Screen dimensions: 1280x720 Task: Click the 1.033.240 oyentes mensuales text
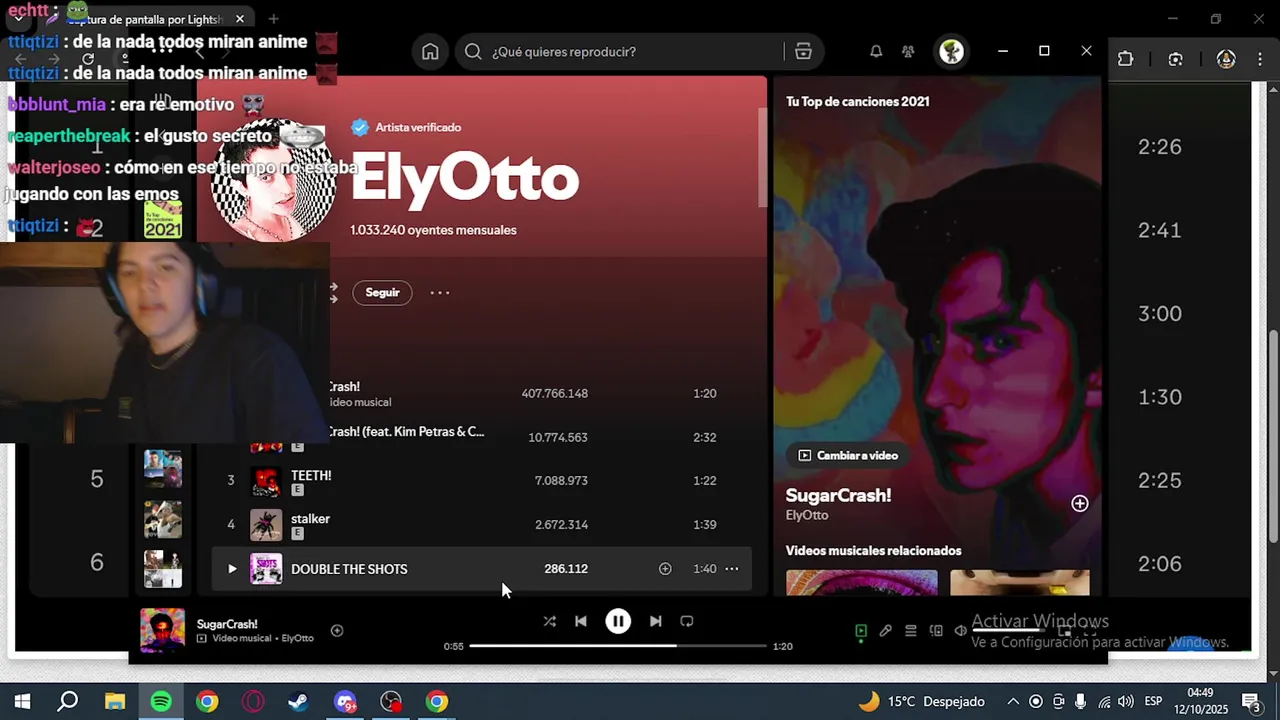tap(433, 230)
